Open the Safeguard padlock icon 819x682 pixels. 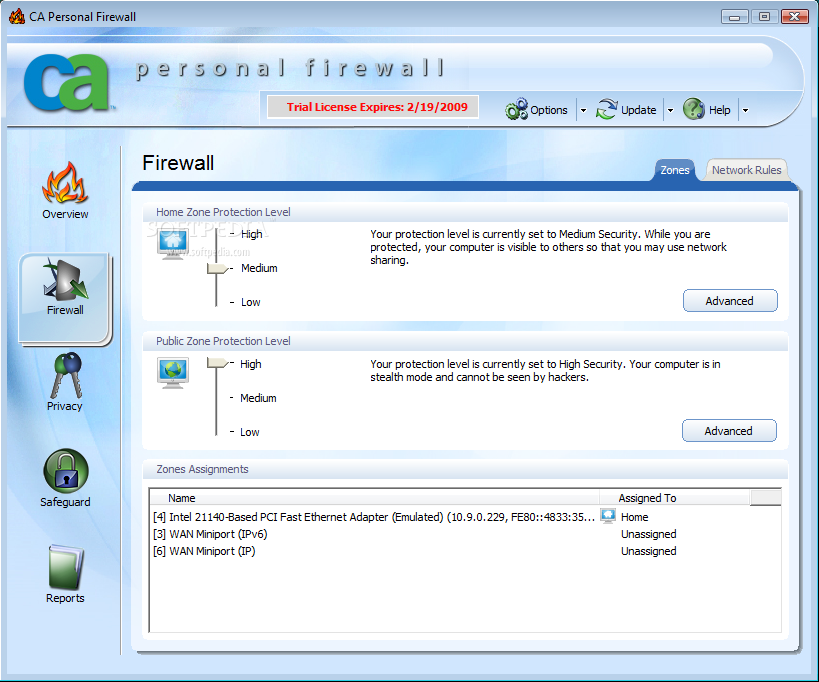66,471
